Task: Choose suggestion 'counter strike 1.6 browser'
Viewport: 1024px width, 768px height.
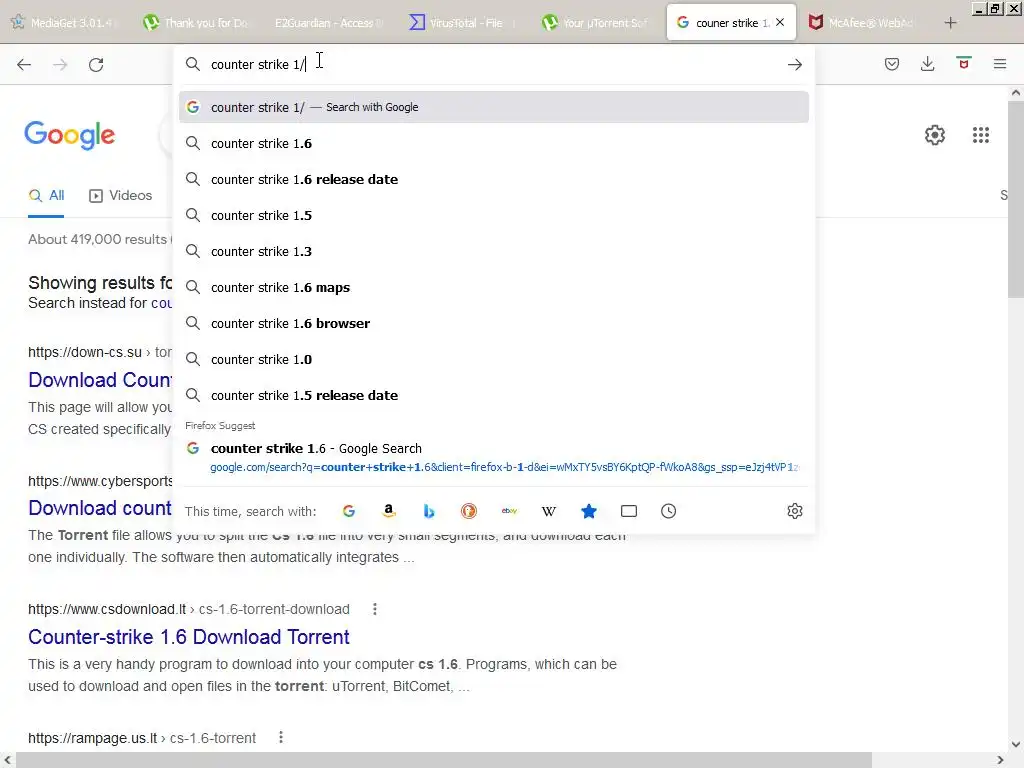Action: [x=494, y=323]
